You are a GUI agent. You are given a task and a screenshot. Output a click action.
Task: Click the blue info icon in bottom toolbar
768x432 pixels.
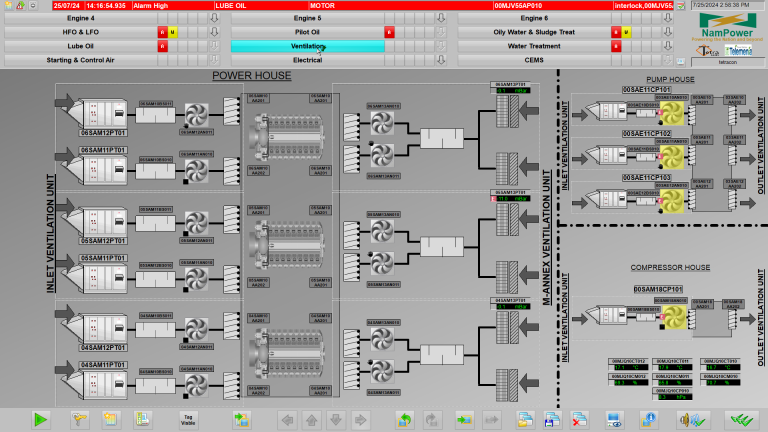[648, 419]
